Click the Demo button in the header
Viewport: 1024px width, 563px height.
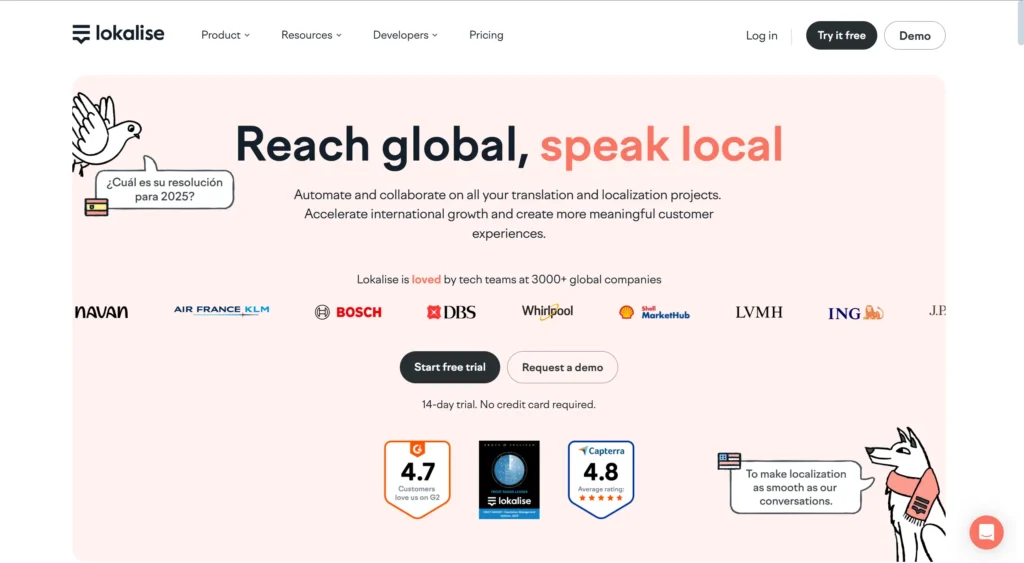pos(914,36)
